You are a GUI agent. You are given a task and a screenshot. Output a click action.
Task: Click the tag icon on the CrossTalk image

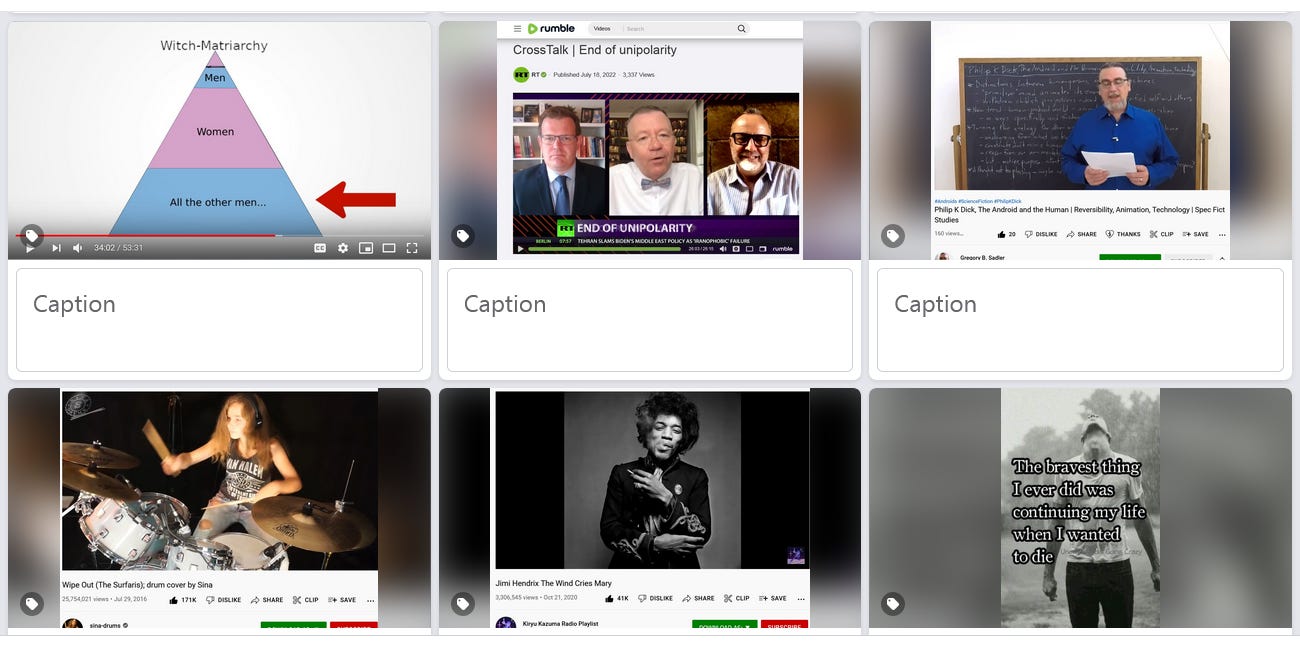[462, 236]
